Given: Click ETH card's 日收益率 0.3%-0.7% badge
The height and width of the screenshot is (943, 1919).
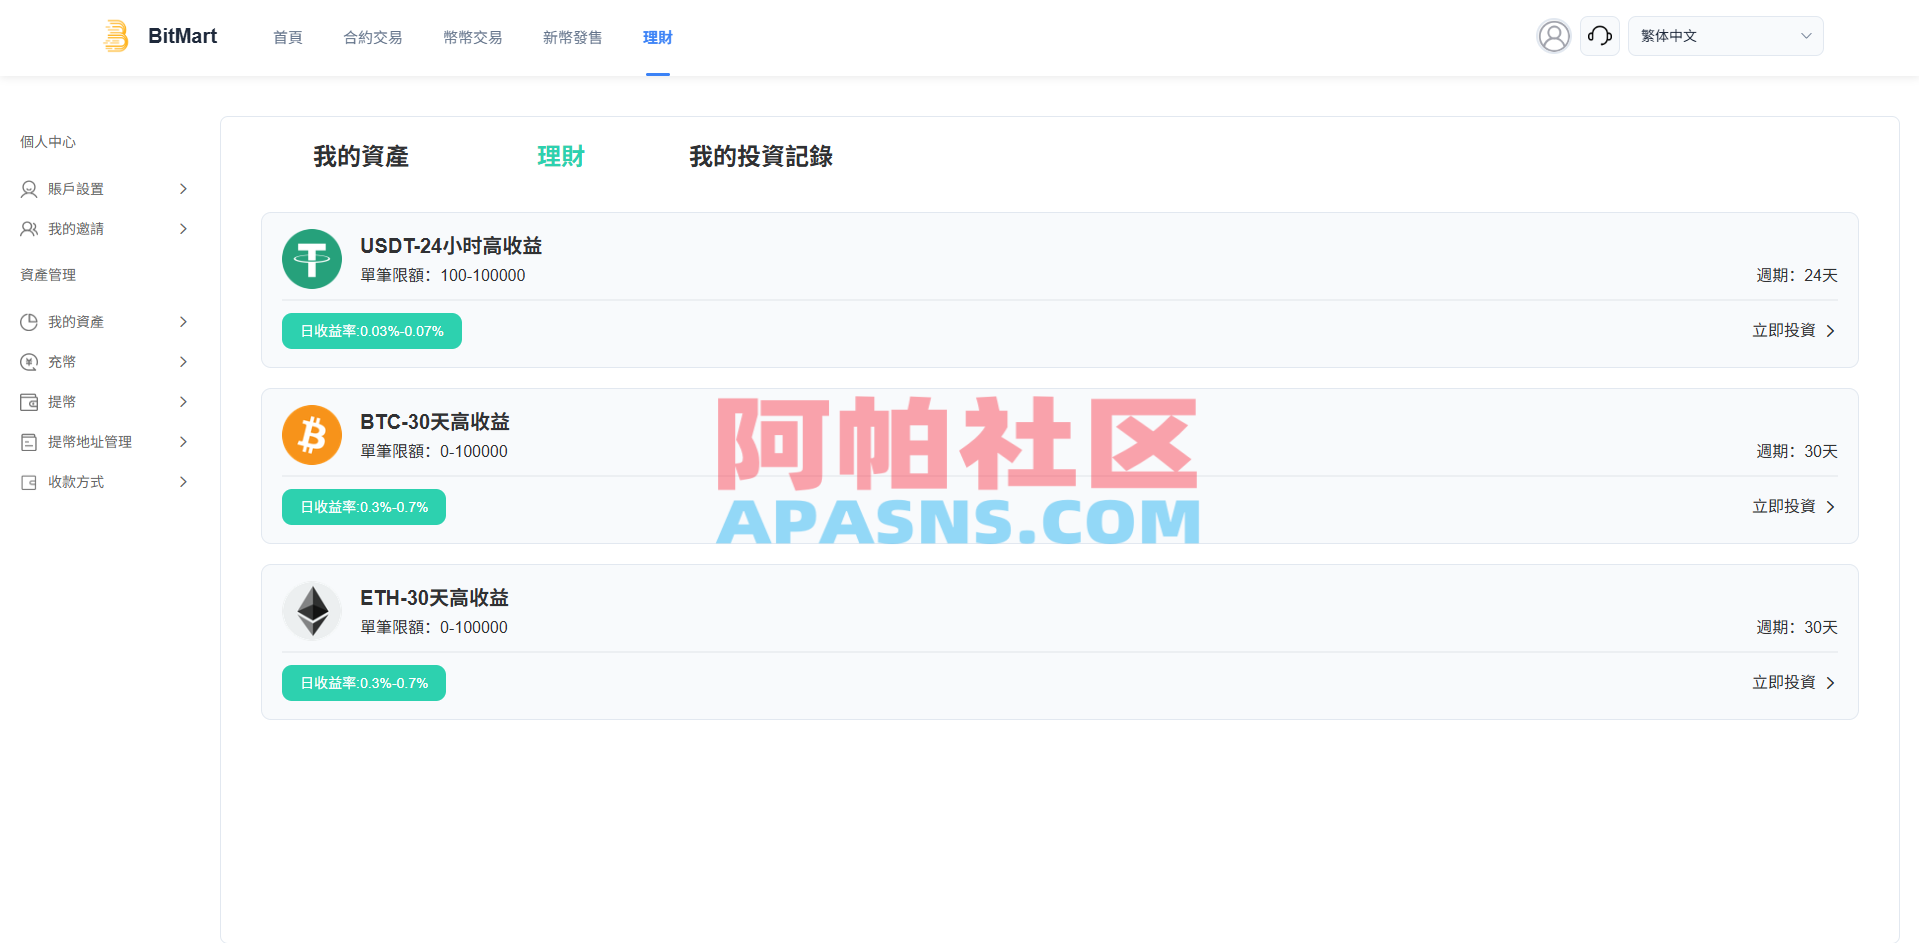Looking at the screenshot, I should 364,683.
